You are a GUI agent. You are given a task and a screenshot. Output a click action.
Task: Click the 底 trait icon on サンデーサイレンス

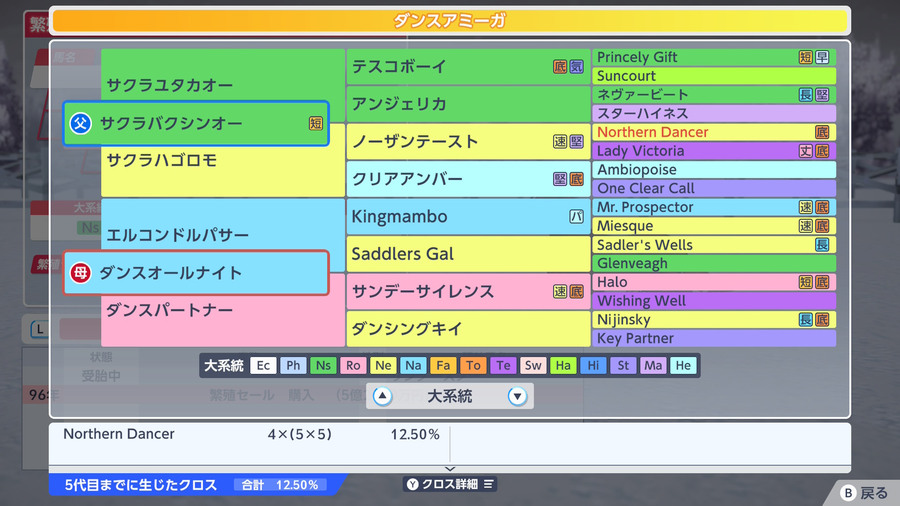576,291
